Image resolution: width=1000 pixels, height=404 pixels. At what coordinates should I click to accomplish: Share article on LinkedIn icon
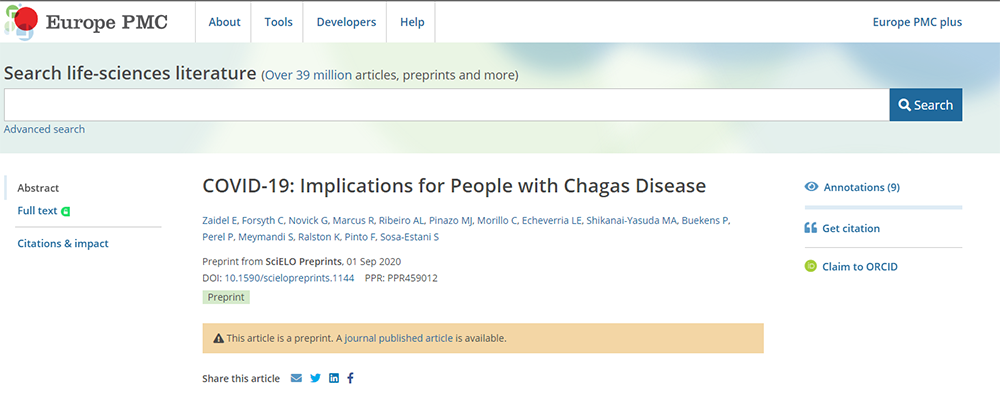pyautogui.click(x=334, y=378)
